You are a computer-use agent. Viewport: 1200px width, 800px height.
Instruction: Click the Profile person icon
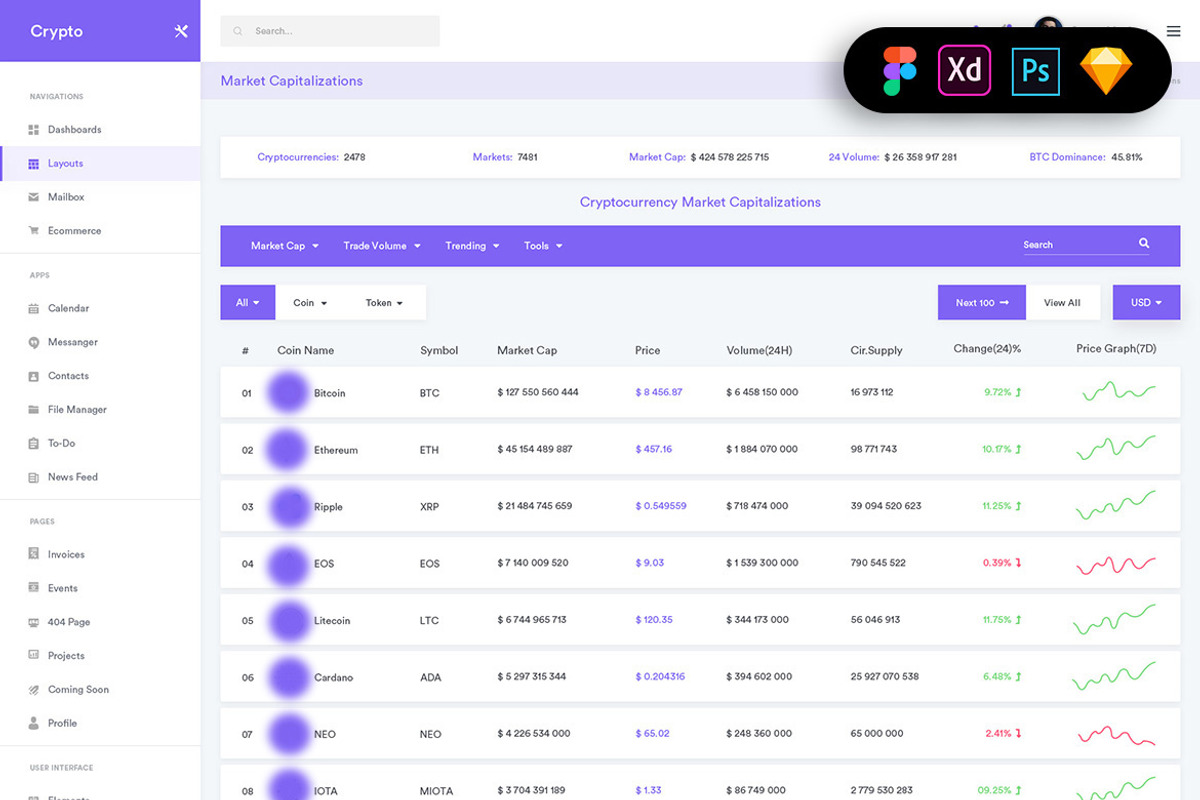(33, 723)
